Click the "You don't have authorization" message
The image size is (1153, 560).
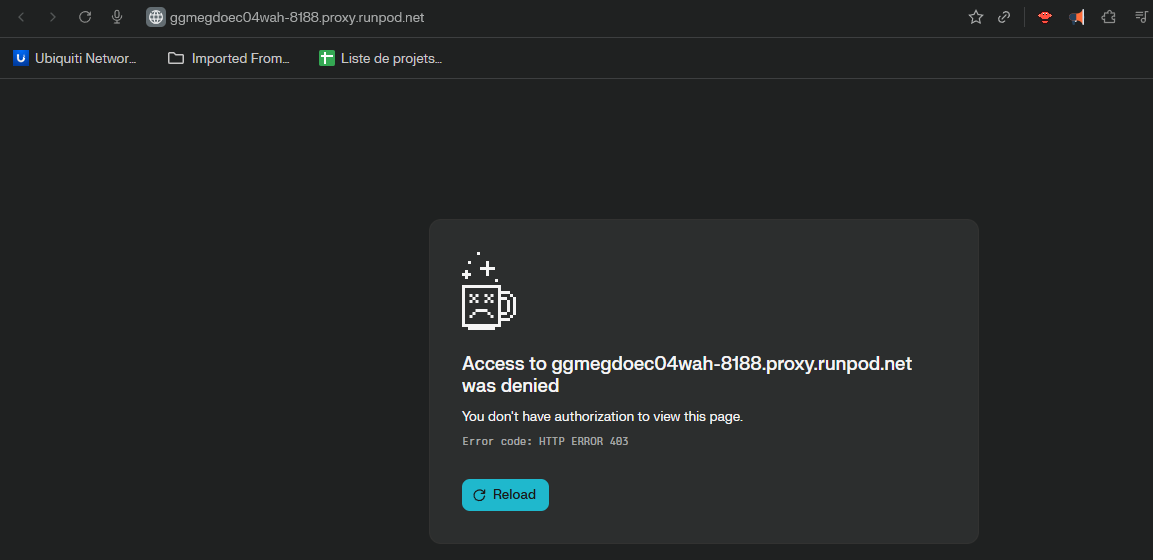(x=602, y=416)
